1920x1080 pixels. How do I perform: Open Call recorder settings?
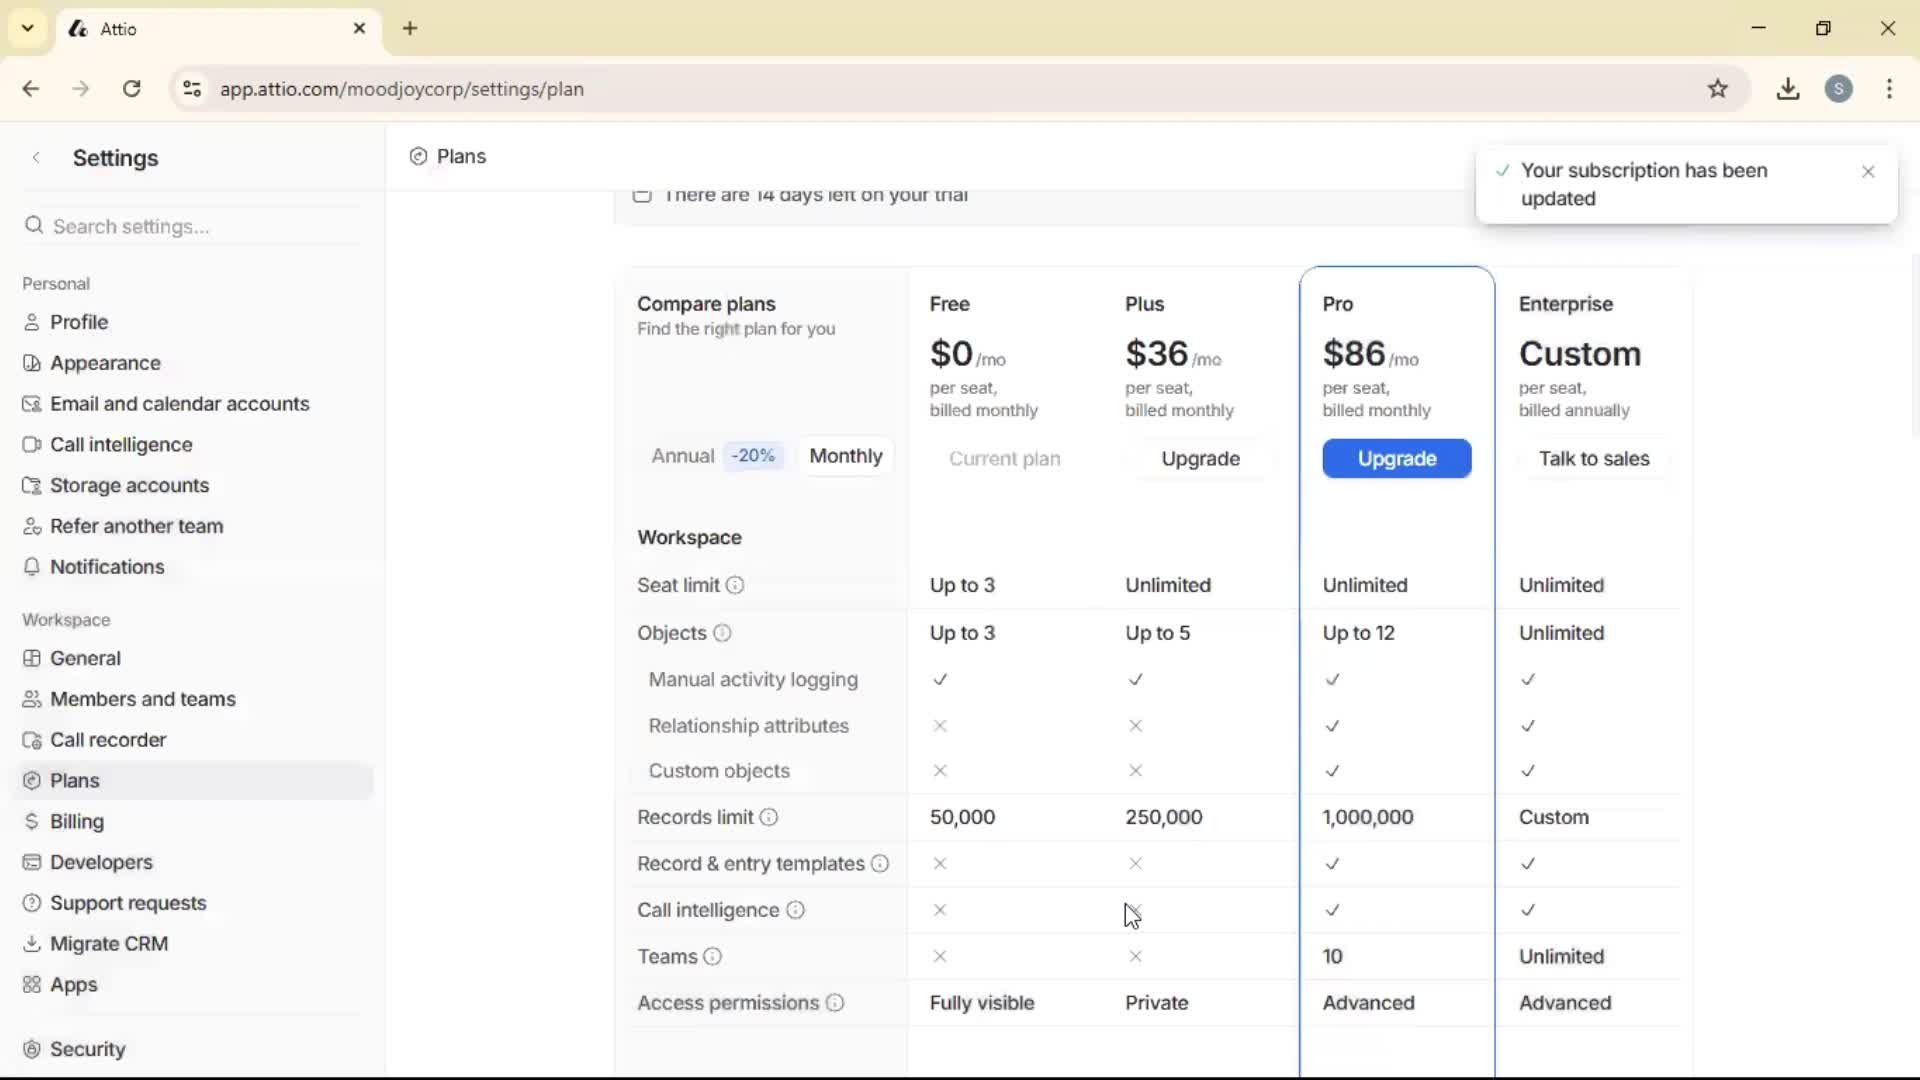[x=108, y=740]
